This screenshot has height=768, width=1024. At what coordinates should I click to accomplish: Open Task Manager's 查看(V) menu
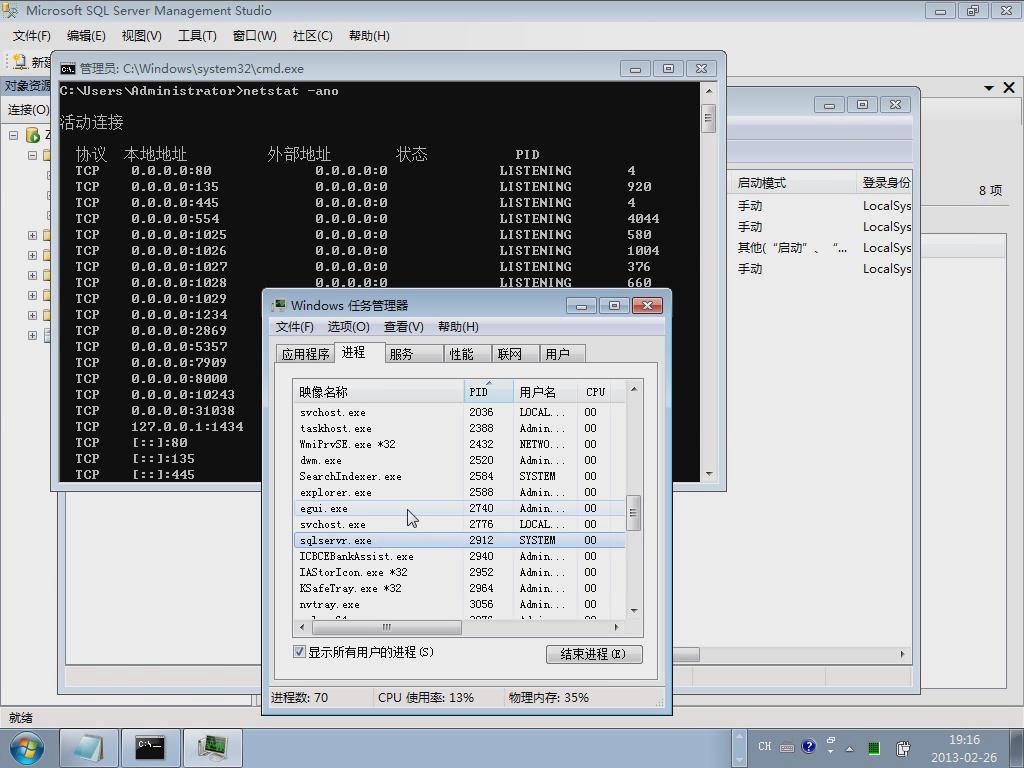(x=404, y=327)
